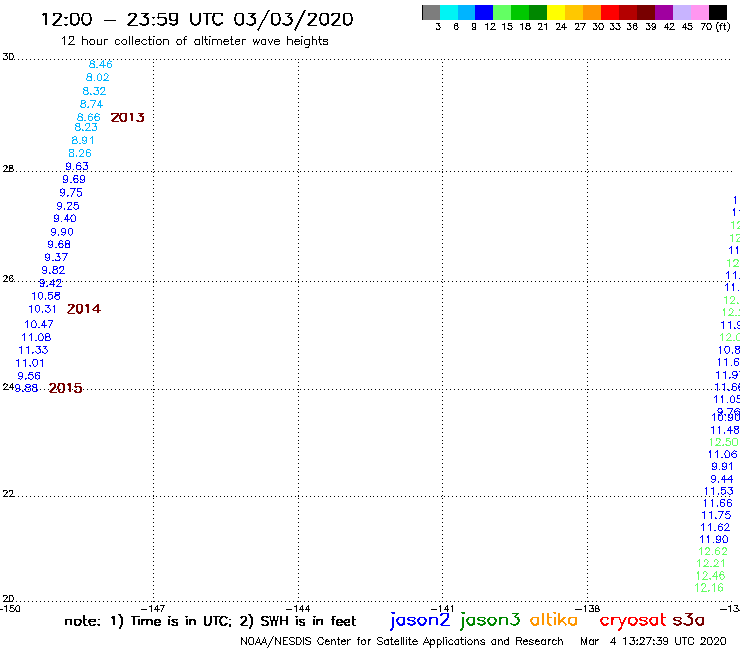Select the 8.66 value beside 2013

click(x=89, y=117)
